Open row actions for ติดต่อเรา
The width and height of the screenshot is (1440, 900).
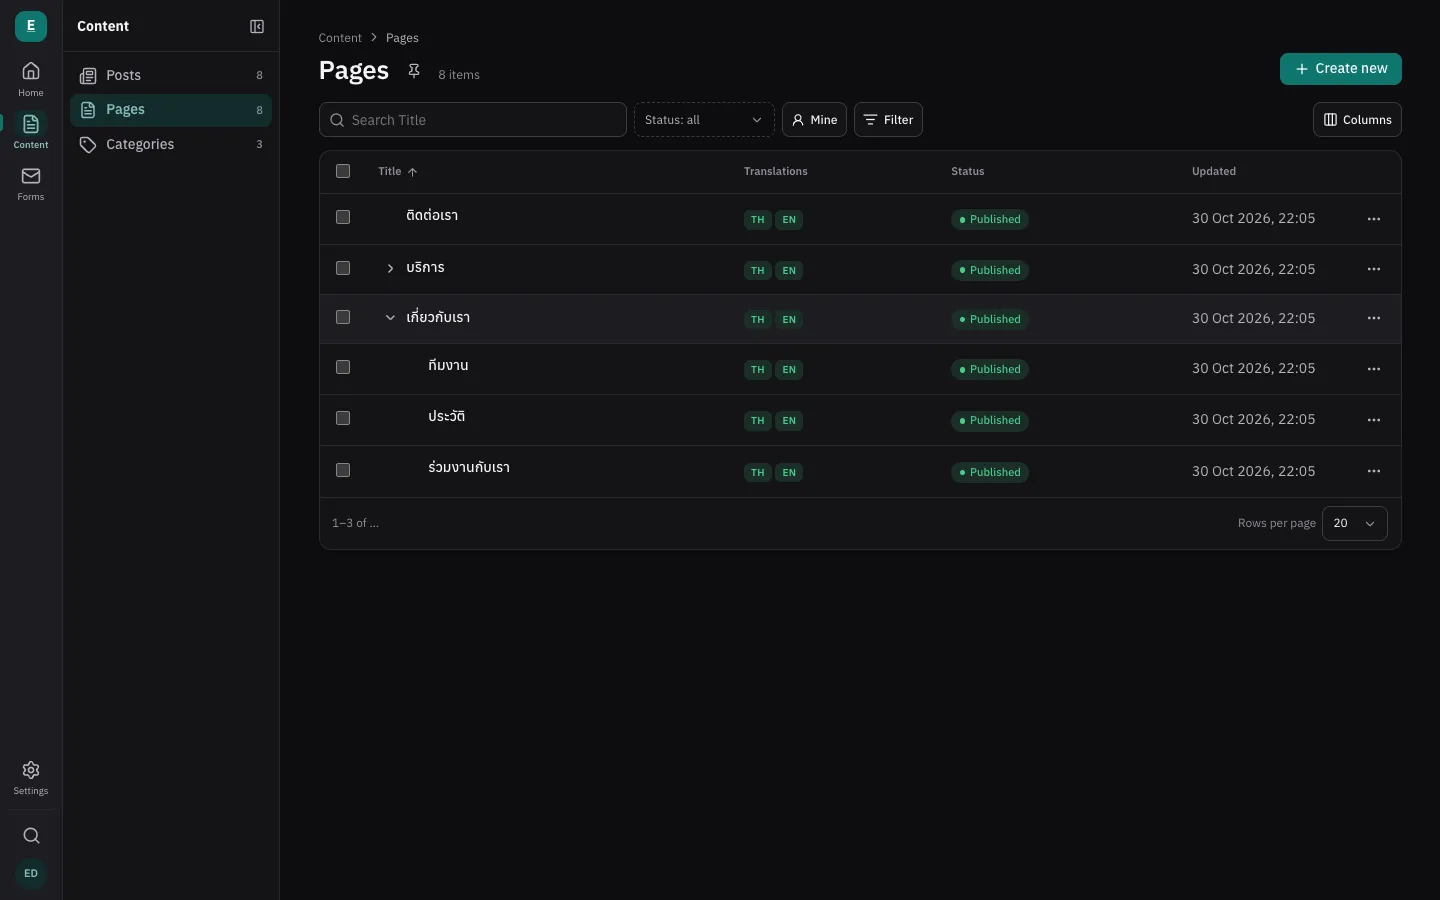pos(1374,219)
